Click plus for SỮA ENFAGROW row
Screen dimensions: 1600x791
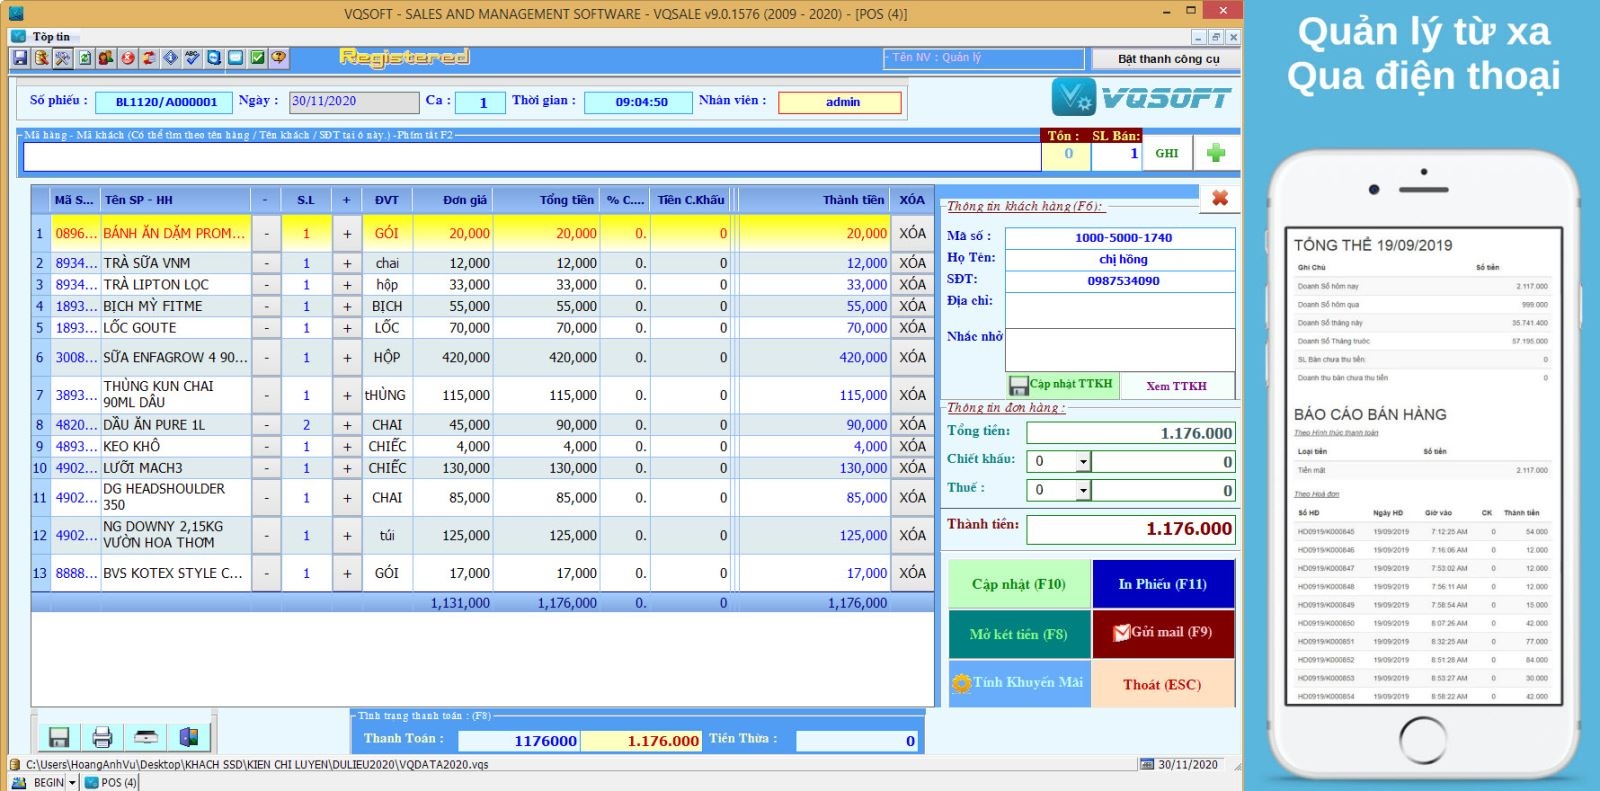tap(347, 357)
